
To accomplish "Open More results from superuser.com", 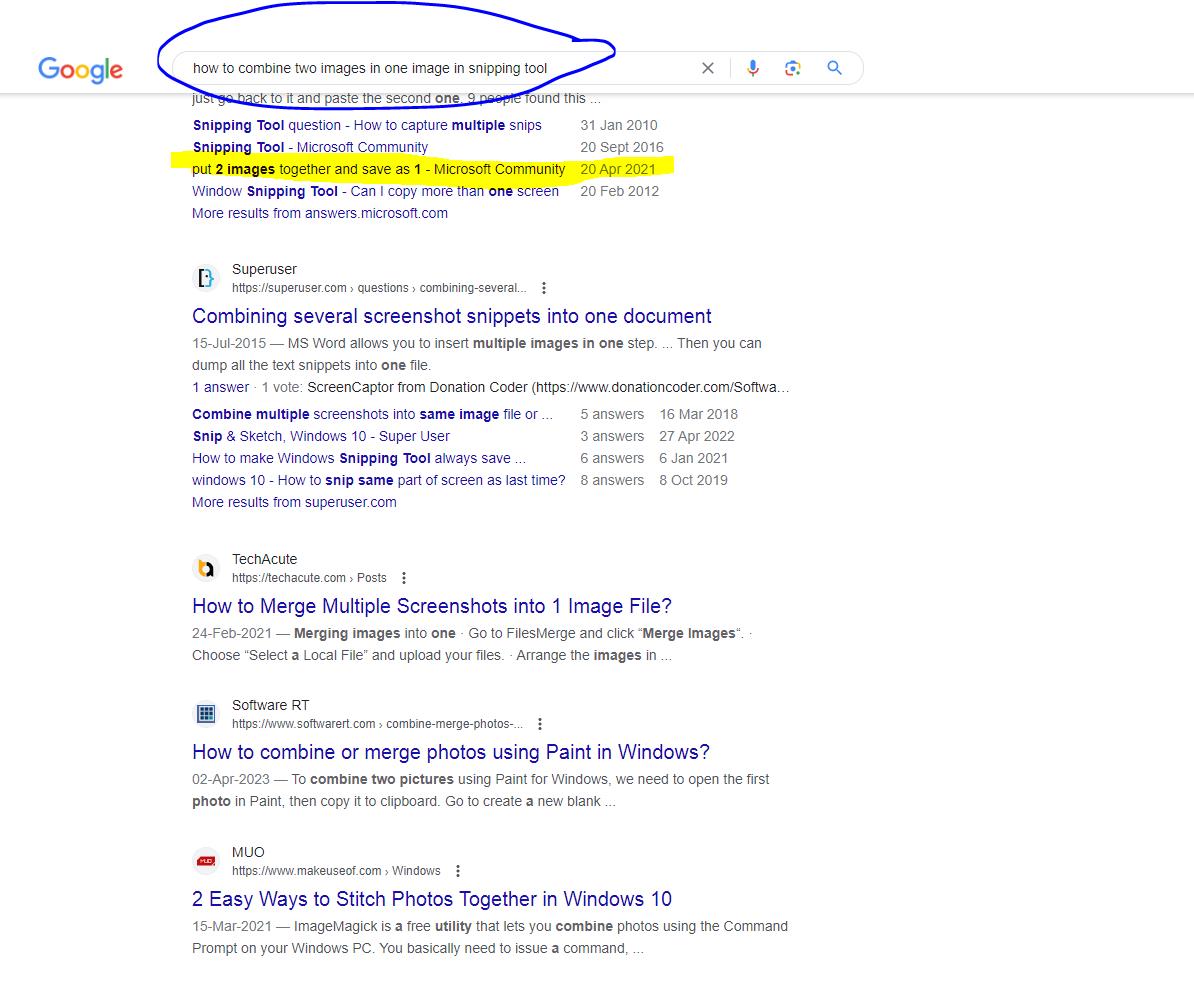I will (294, 502).
